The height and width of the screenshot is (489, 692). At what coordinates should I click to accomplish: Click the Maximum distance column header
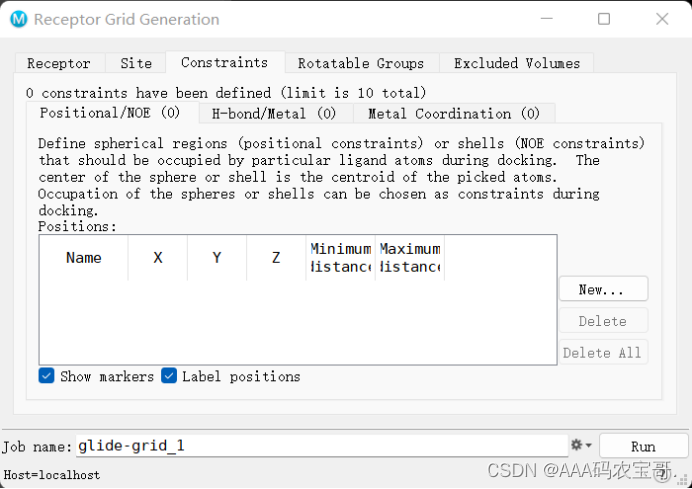[410, 258]
